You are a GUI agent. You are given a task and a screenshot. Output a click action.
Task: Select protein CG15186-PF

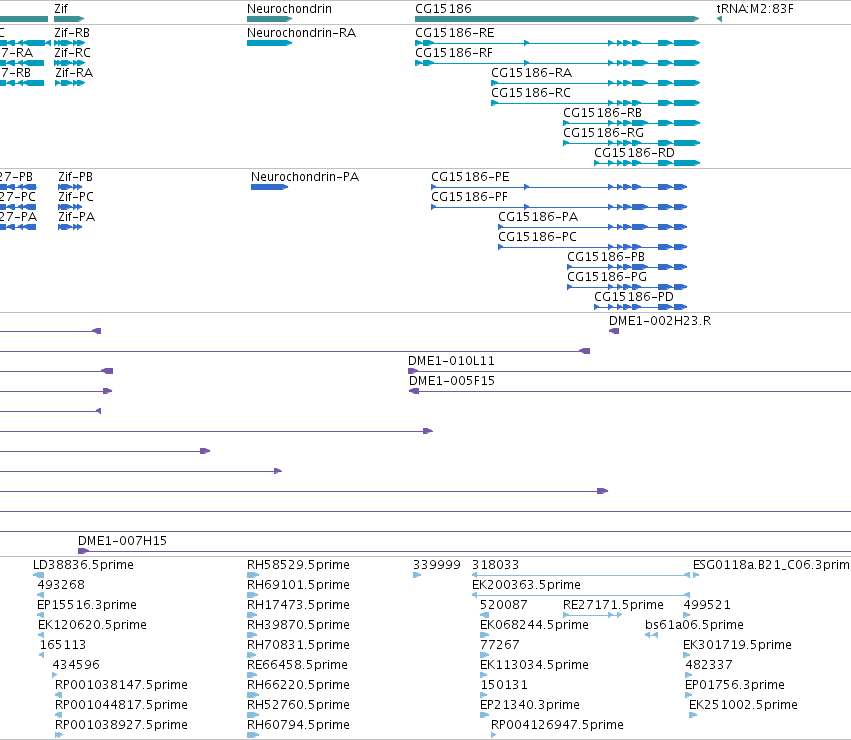(x=469, y=197)
